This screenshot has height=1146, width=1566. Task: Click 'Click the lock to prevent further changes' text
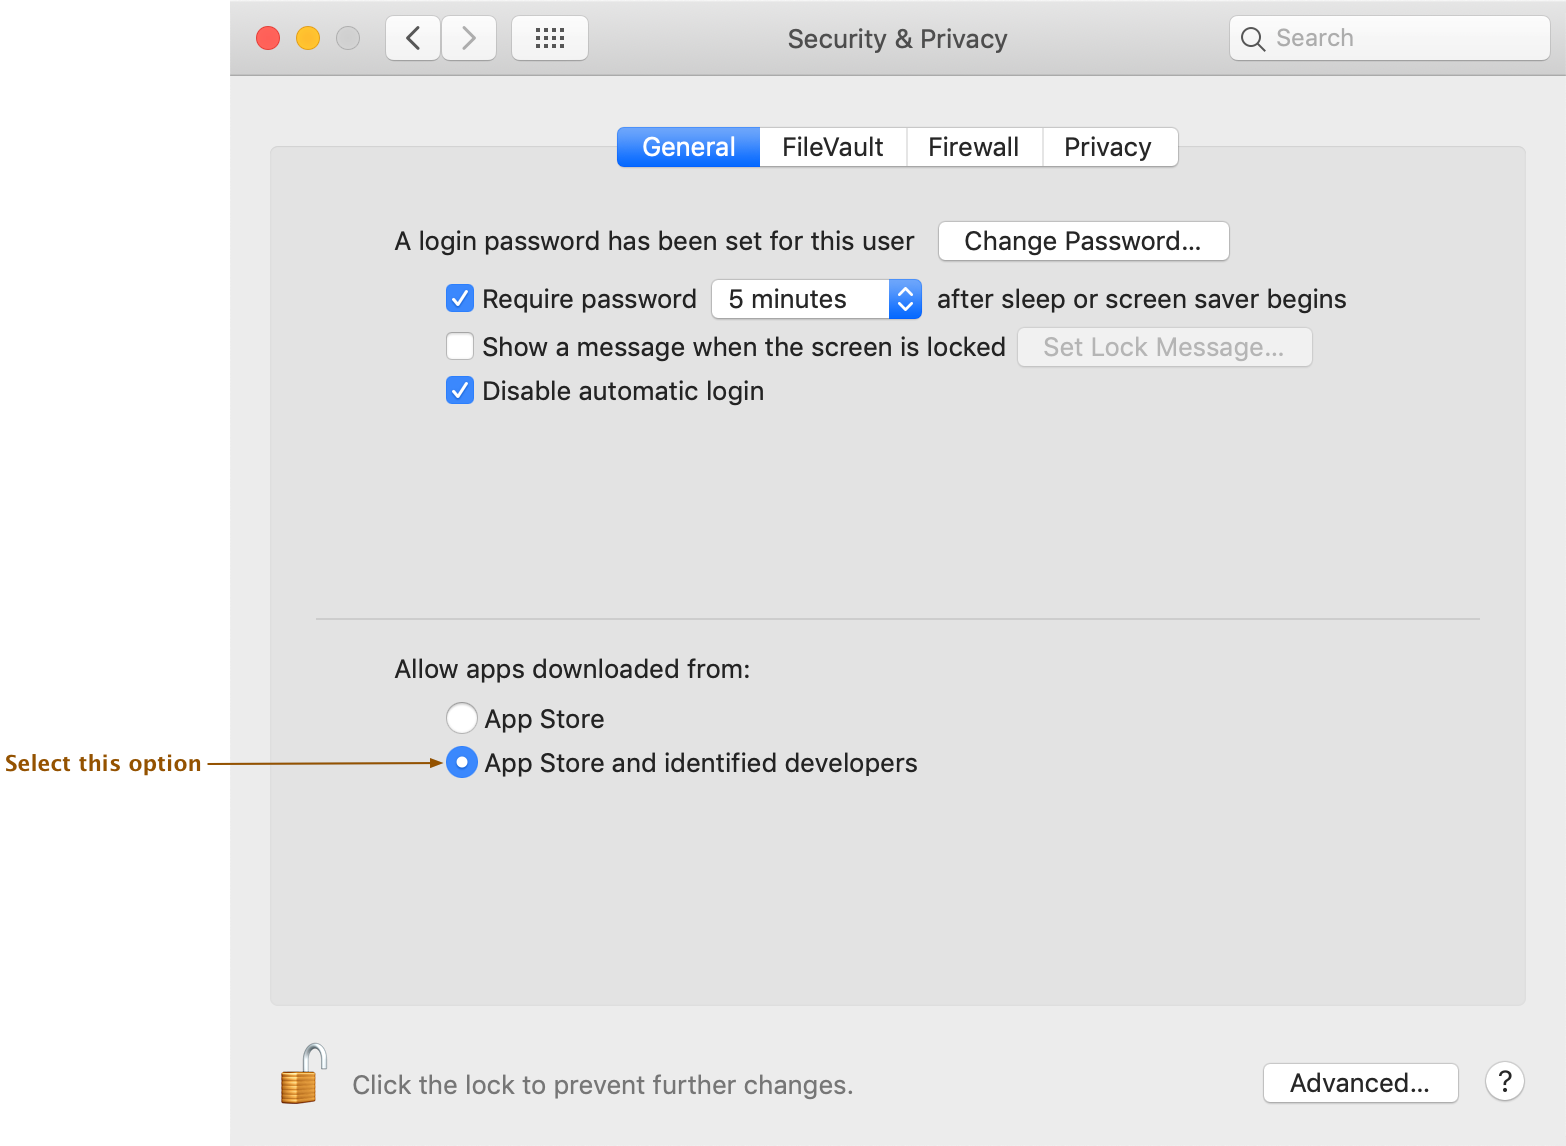(x=603, y=1085)
